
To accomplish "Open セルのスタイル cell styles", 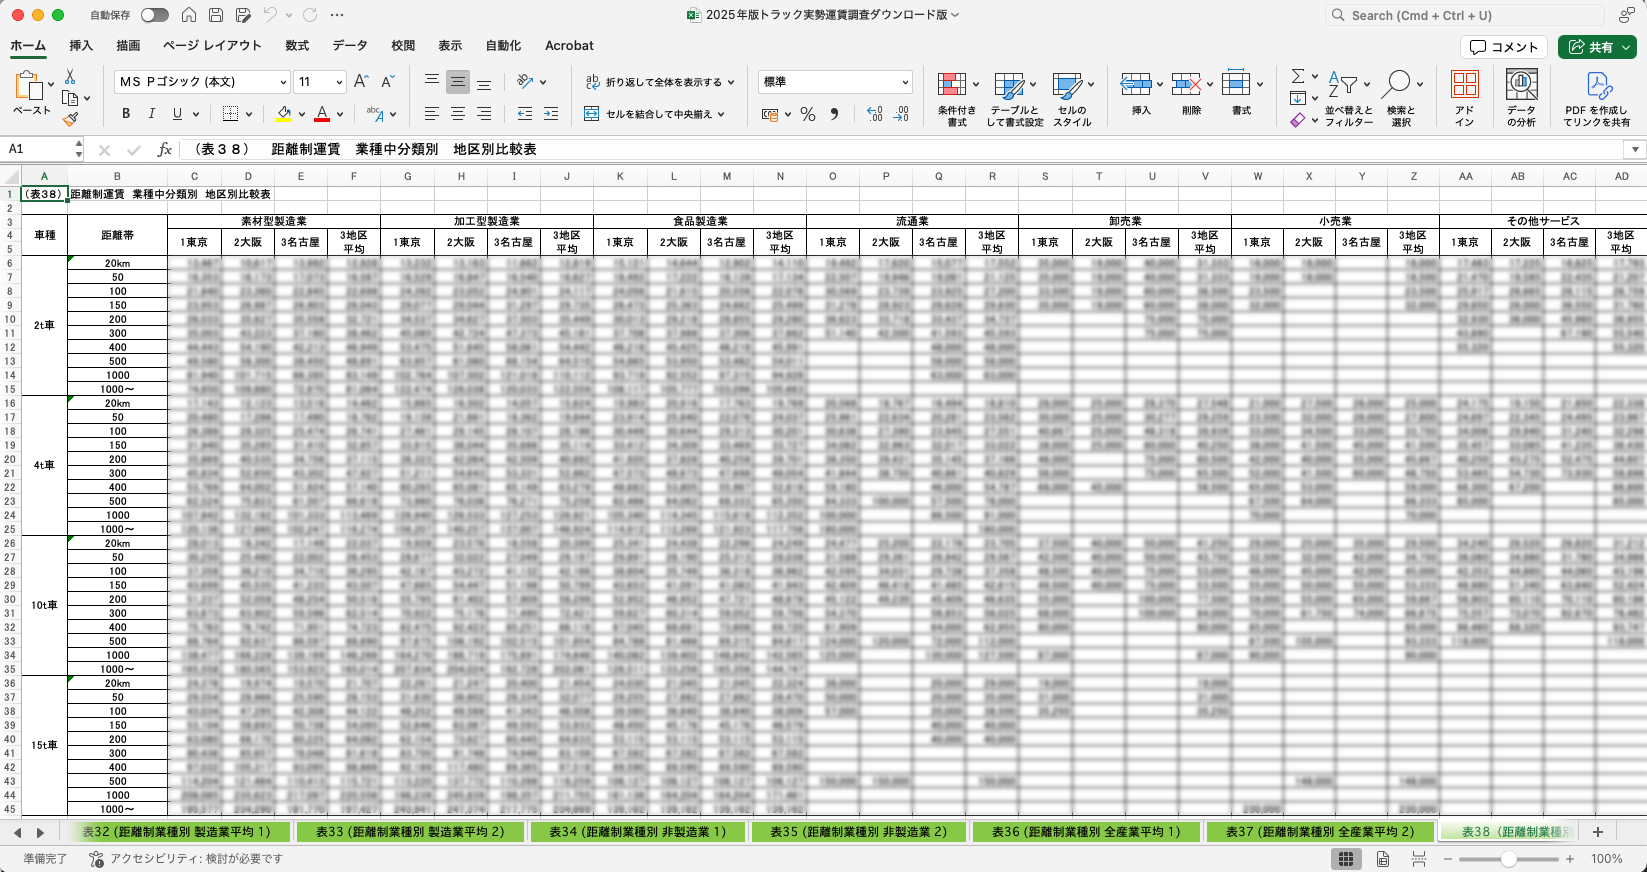I will tap(1072, 99).
